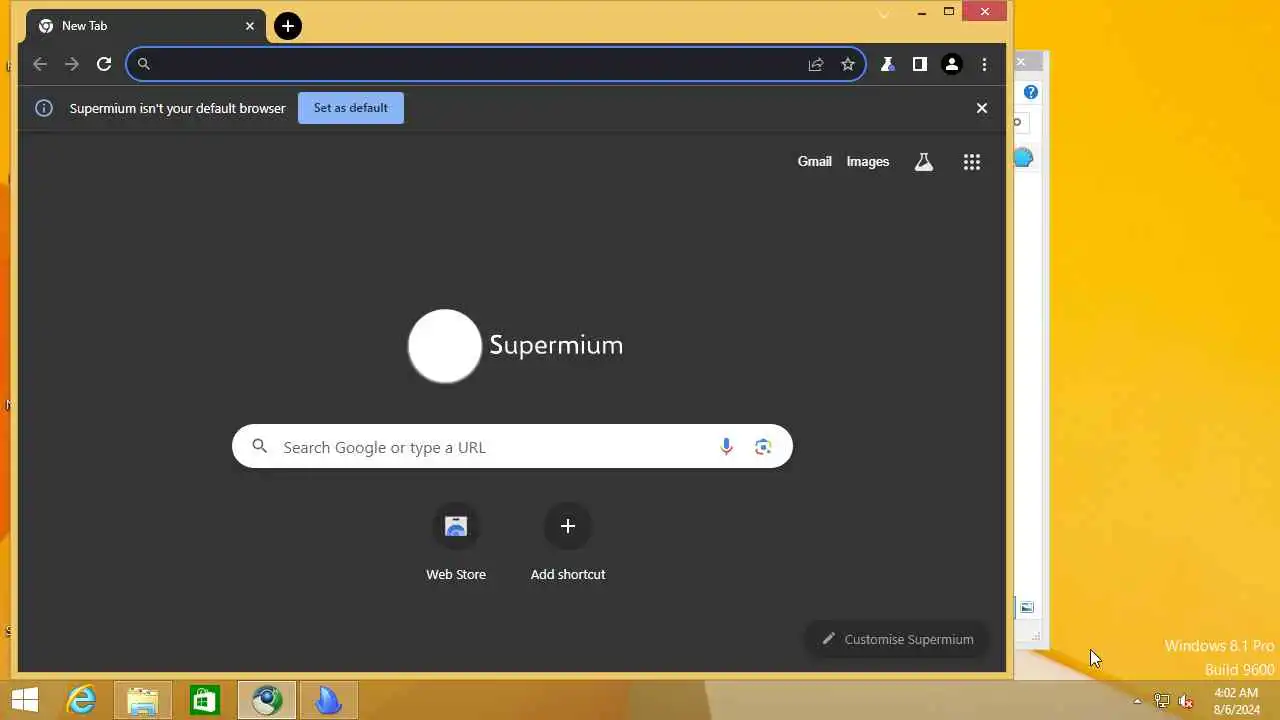Screen dimensions: 1280x720
Task: Add shortcut tile on new tab page
Action: click(x=568, y=544)
